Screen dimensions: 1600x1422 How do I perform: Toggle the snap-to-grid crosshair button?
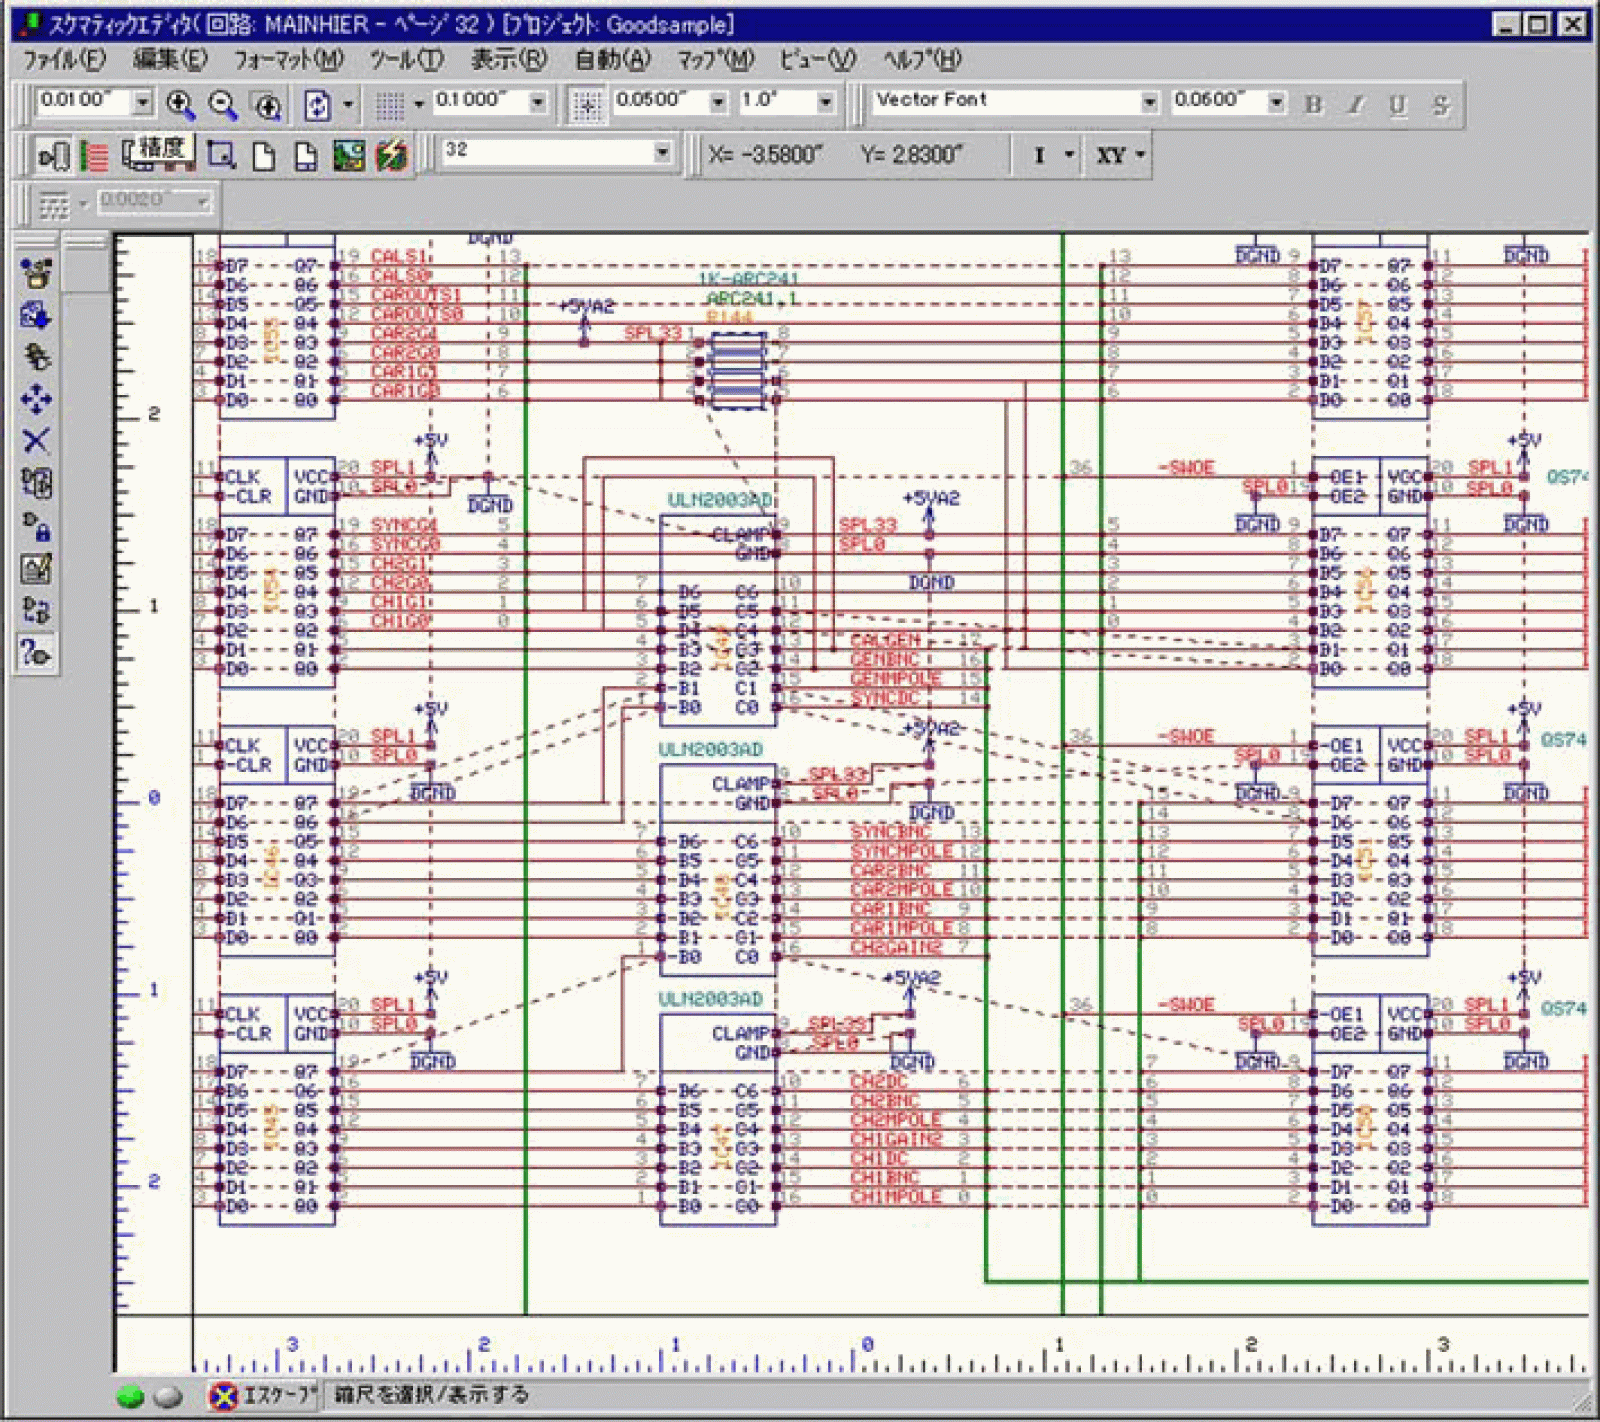coord(587,104)
